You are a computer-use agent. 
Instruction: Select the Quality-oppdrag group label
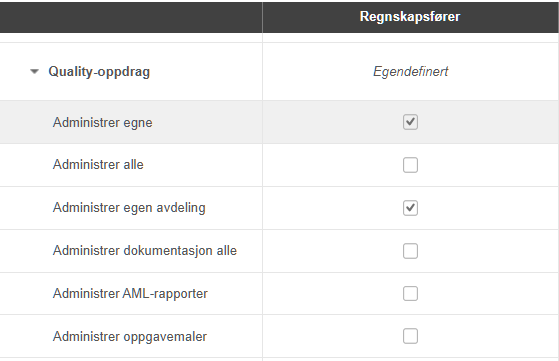(x=99, y=72)
